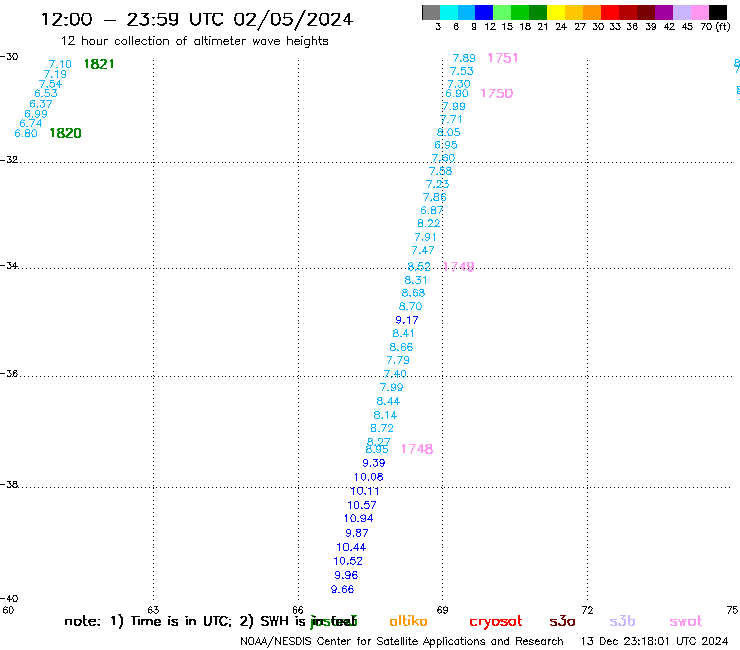
Task: Click the purple swatch in the color scale
Action: point(664,12)
